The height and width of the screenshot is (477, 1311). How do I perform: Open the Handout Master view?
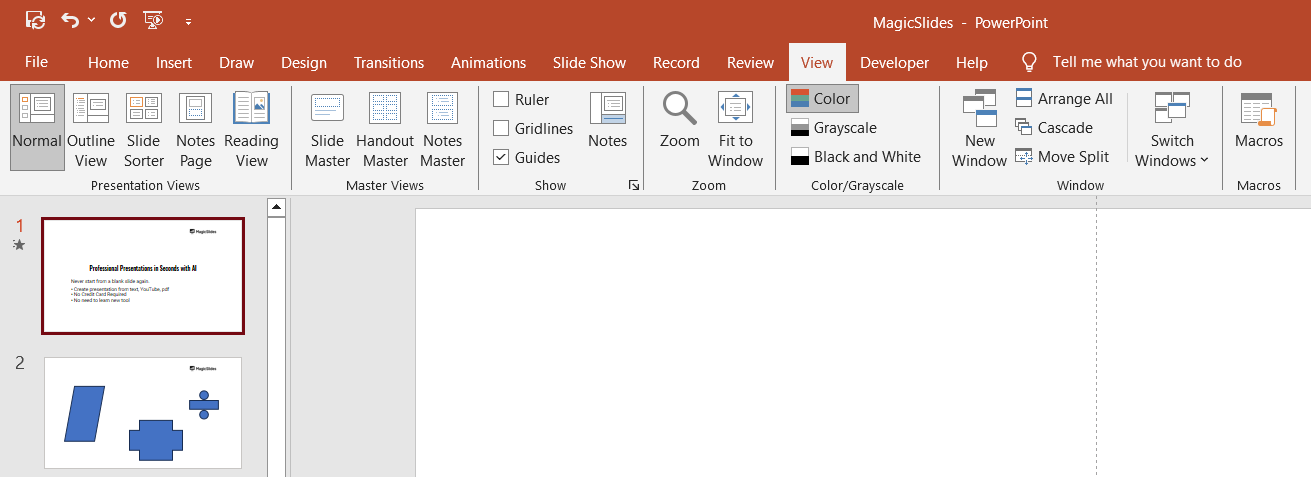click(x=385, y=130)
